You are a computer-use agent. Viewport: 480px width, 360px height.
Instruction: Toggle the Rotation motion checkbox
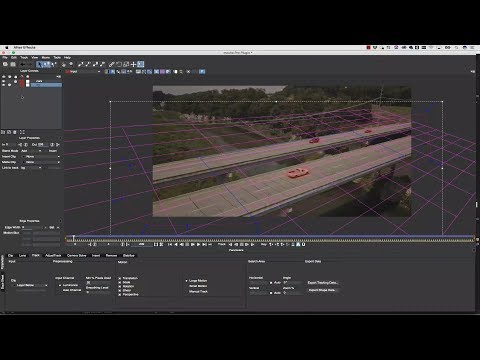tap(120, 286)
